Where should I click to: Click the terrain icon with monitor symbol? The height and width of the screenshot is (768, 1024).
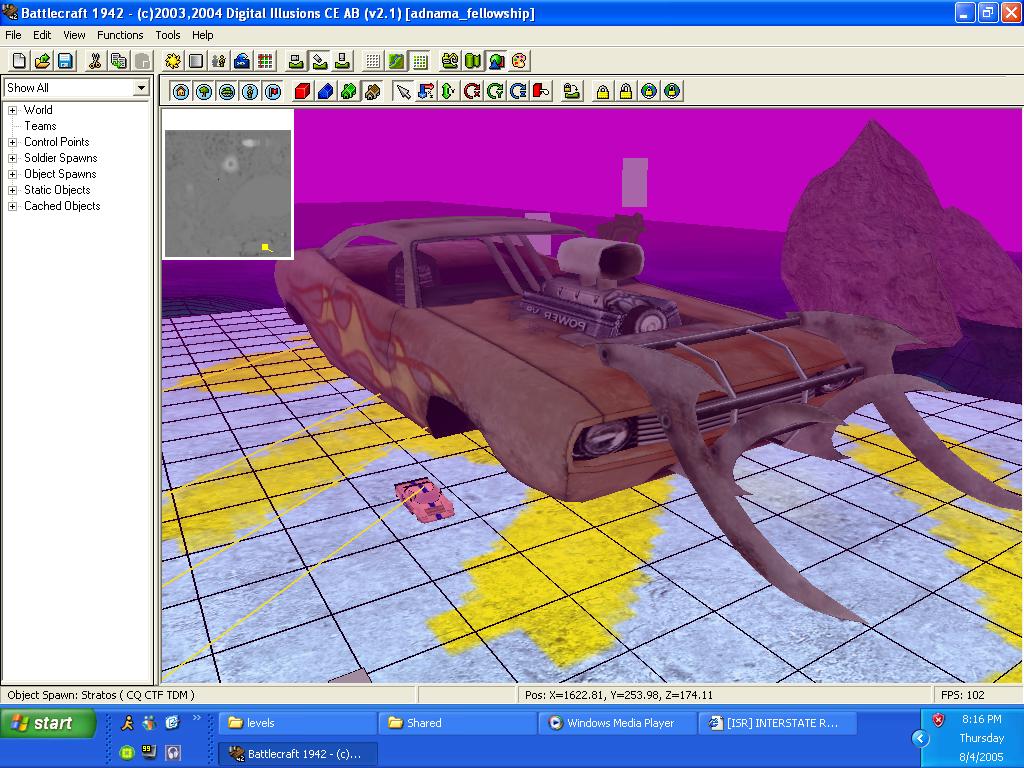coord(296,61)
